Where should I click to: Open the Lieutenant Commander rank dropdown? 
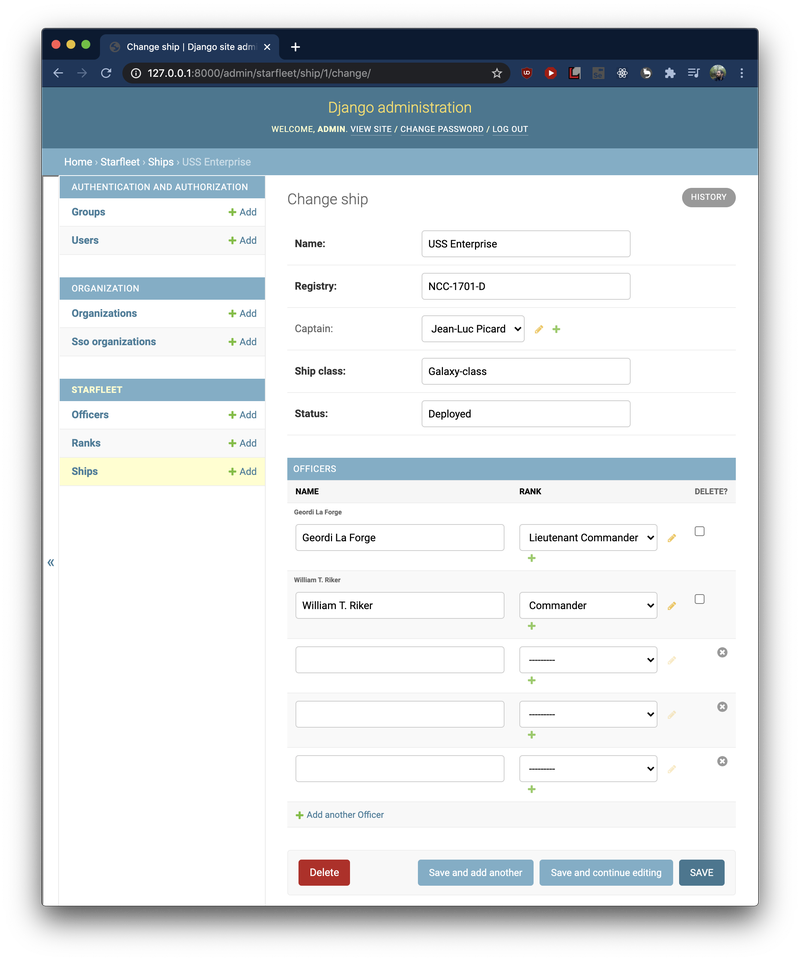pyautogui.click(x=588, y=537)
